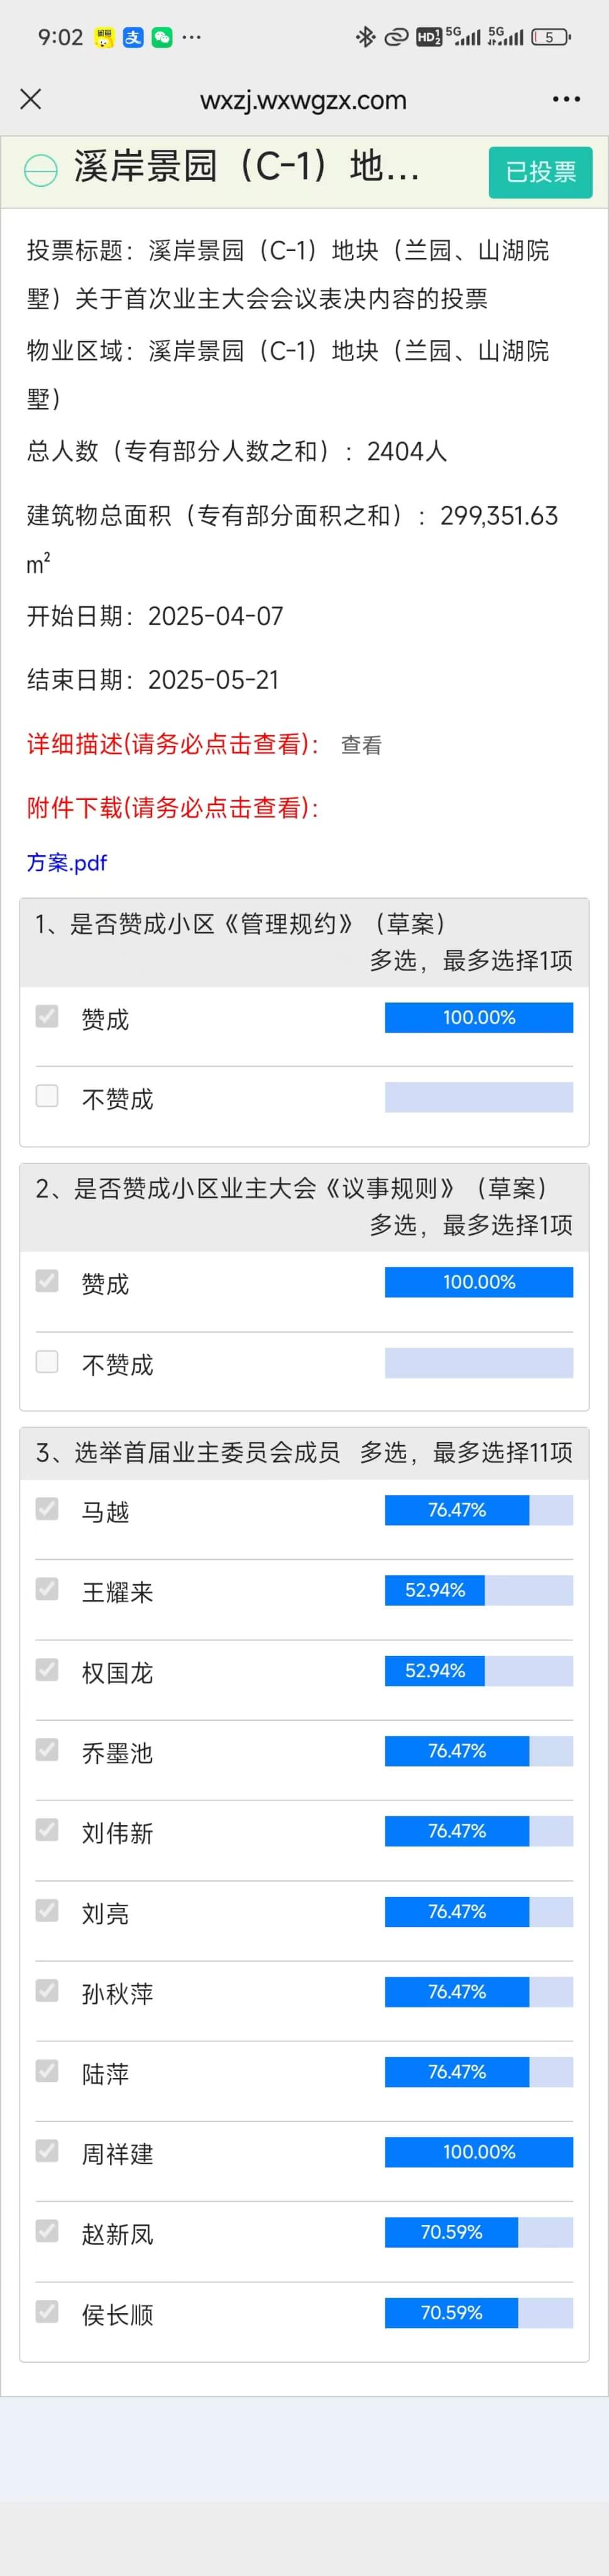Click the 100.00% bar for 周祥建

point(479,2152)
